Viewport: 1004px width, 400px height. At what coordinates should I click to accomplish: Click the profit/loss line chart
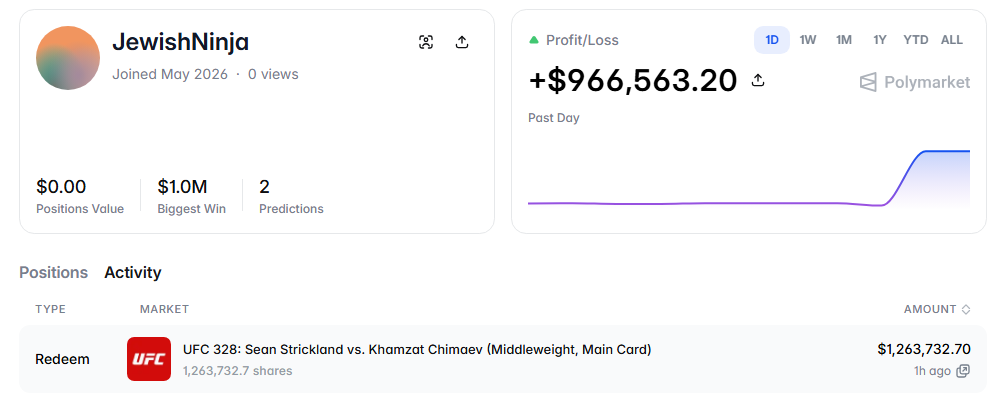click(749, 179)
